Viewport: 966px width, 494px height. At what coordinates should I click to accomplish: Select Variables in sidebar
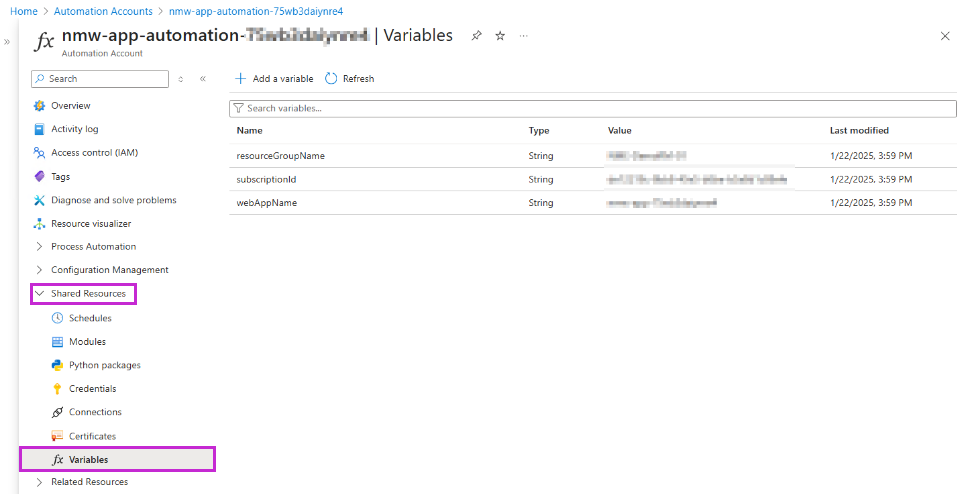[x=117, y=460]
